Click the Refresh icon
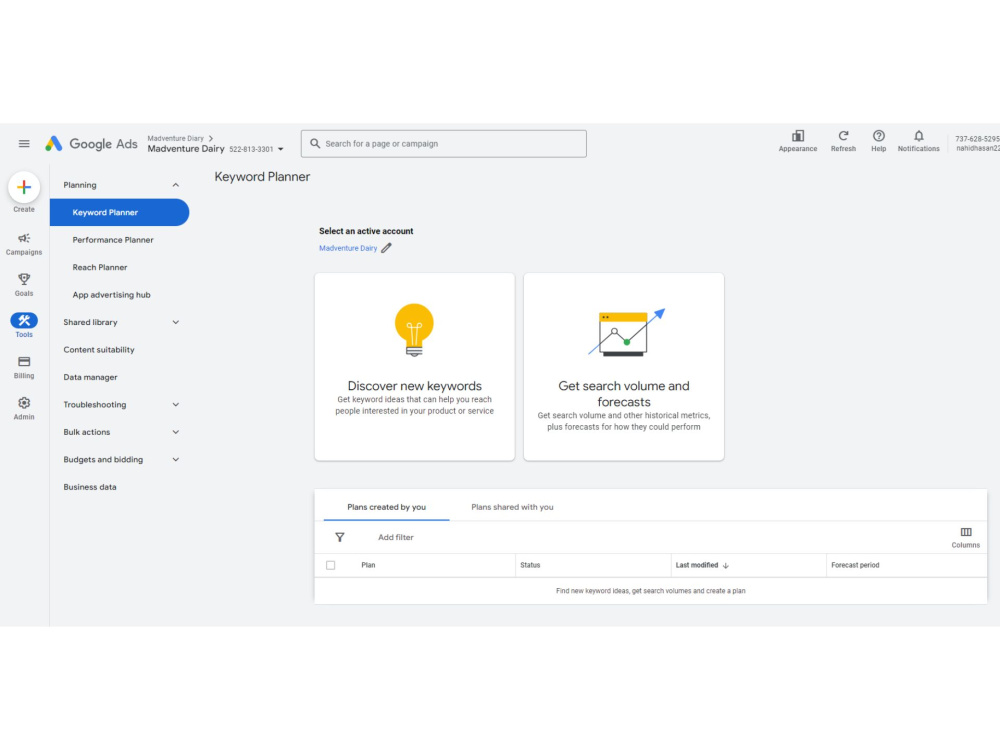The width and height of the screenshot is (1000, 750). point(843,136)
